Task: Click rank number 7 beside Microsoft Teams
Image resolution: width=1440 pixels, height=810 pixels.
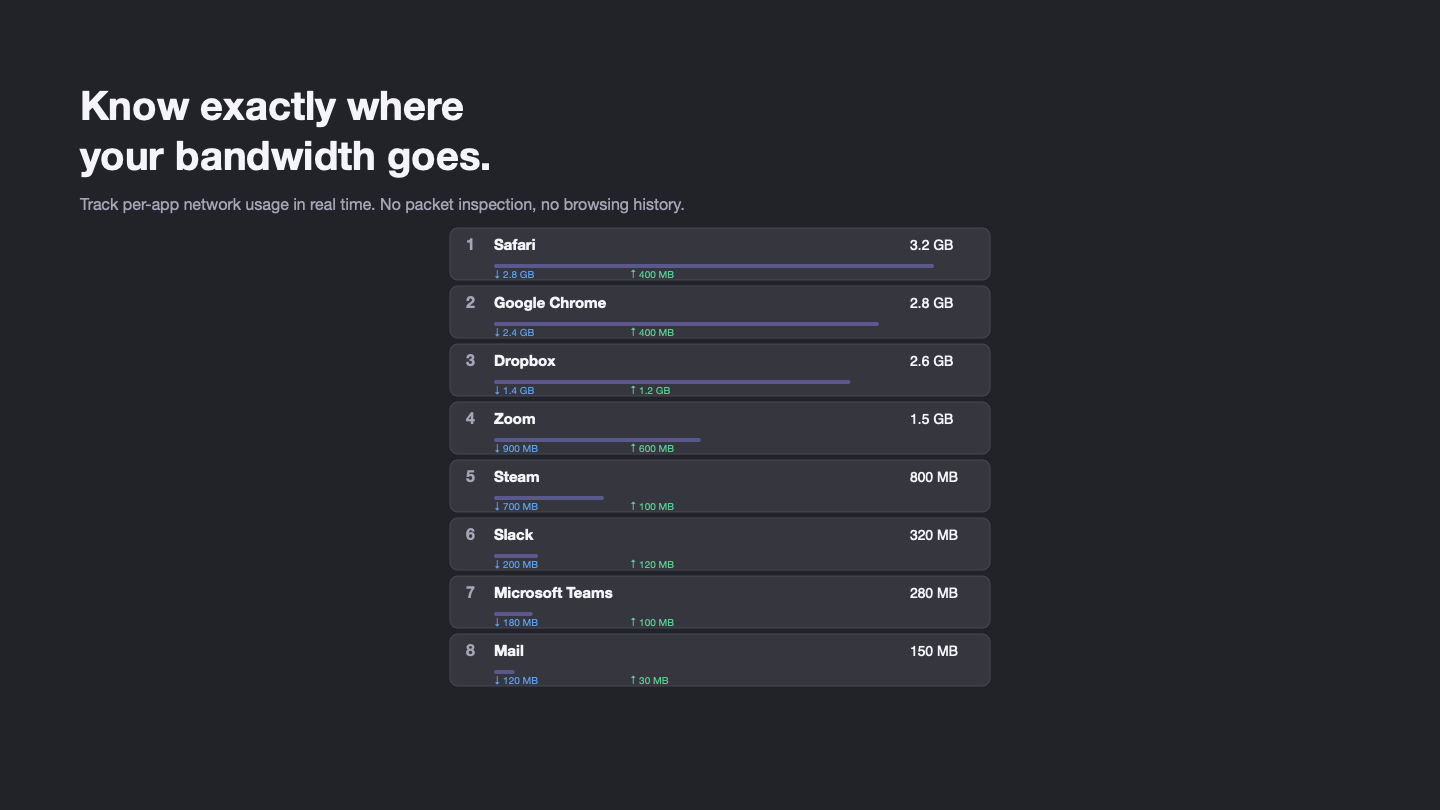Action: tap(470, 593)
